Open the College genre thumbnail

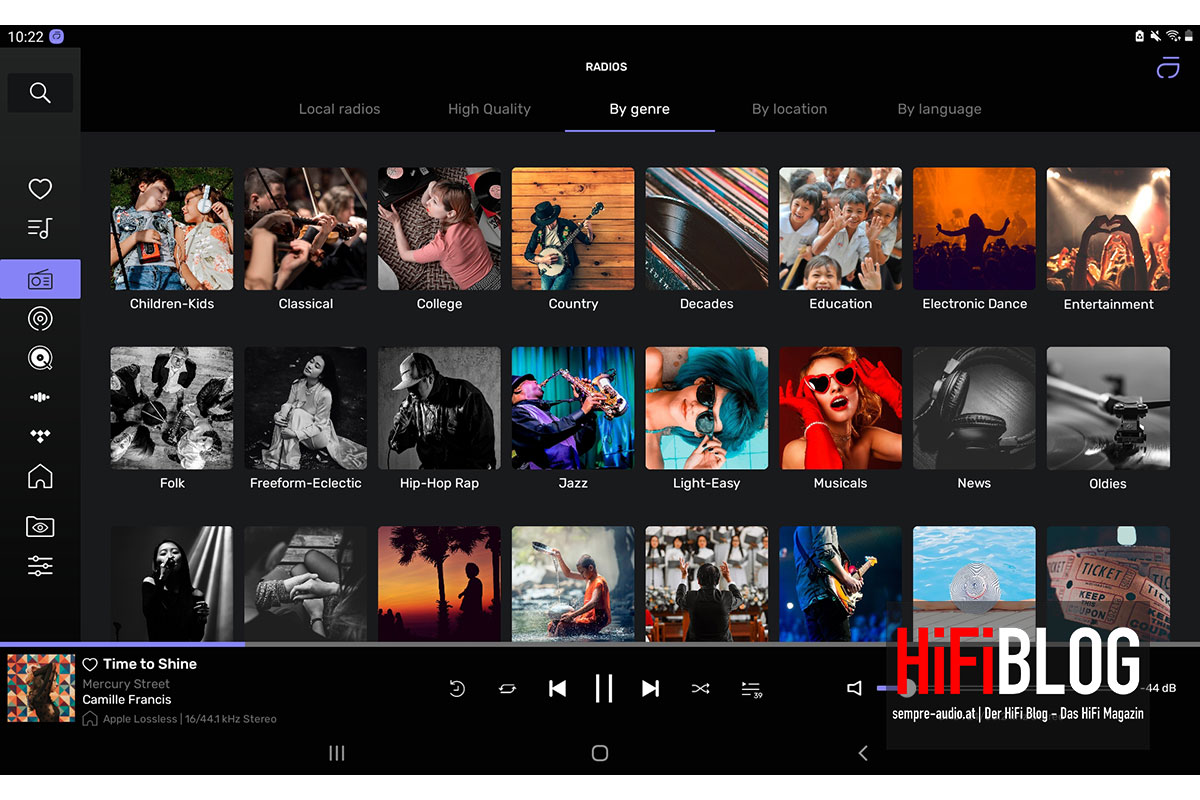[439, 229]
